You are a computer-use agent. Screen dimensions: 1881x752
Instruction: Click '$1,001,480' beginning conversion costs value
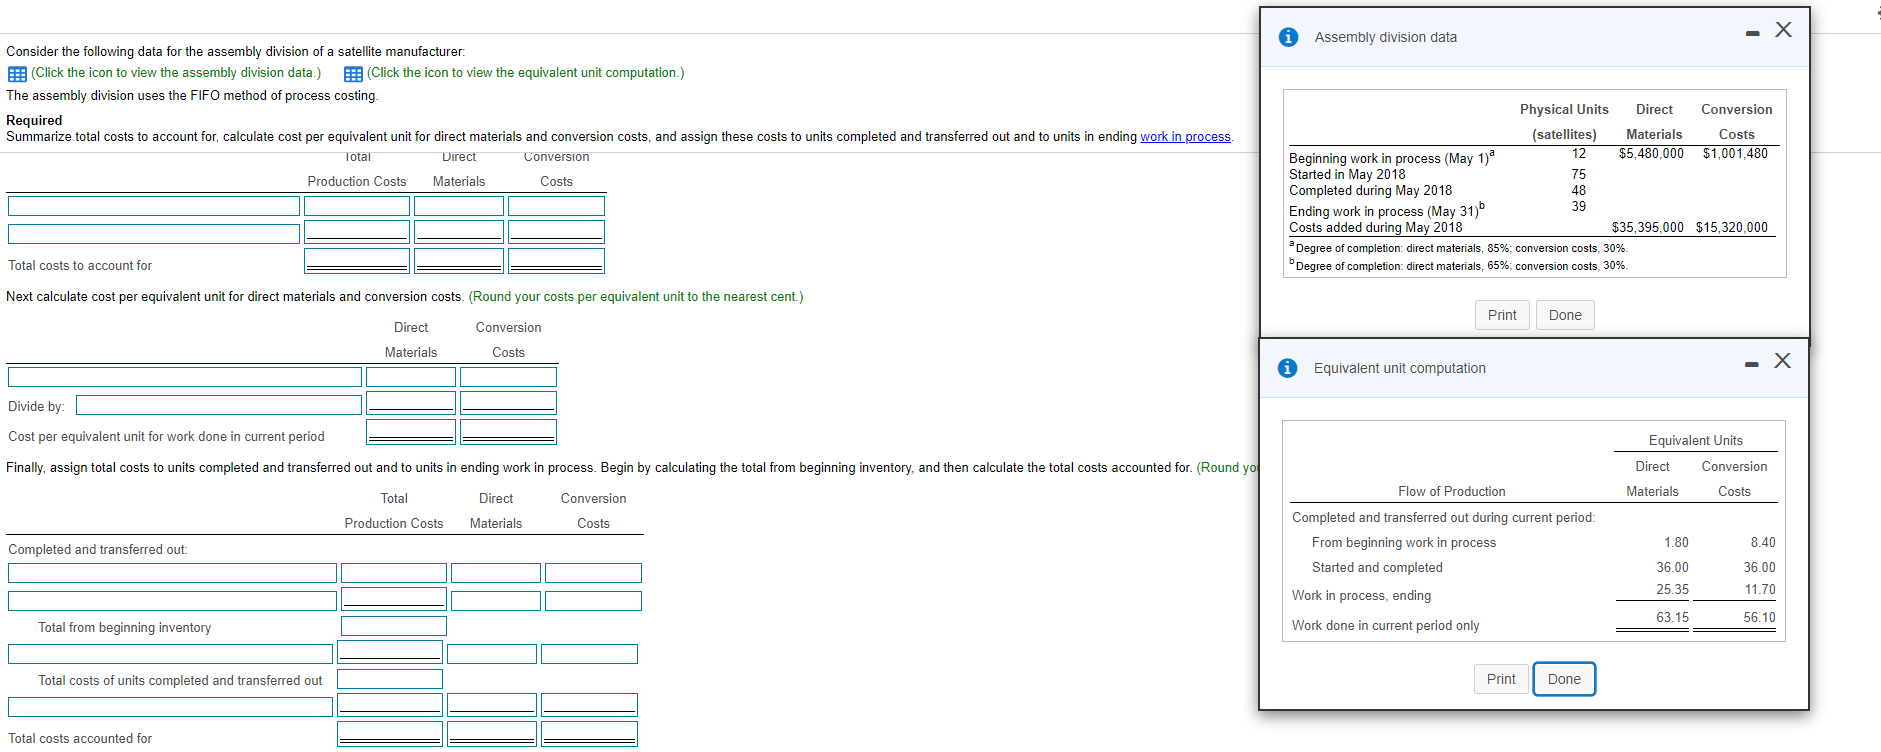1735,154
